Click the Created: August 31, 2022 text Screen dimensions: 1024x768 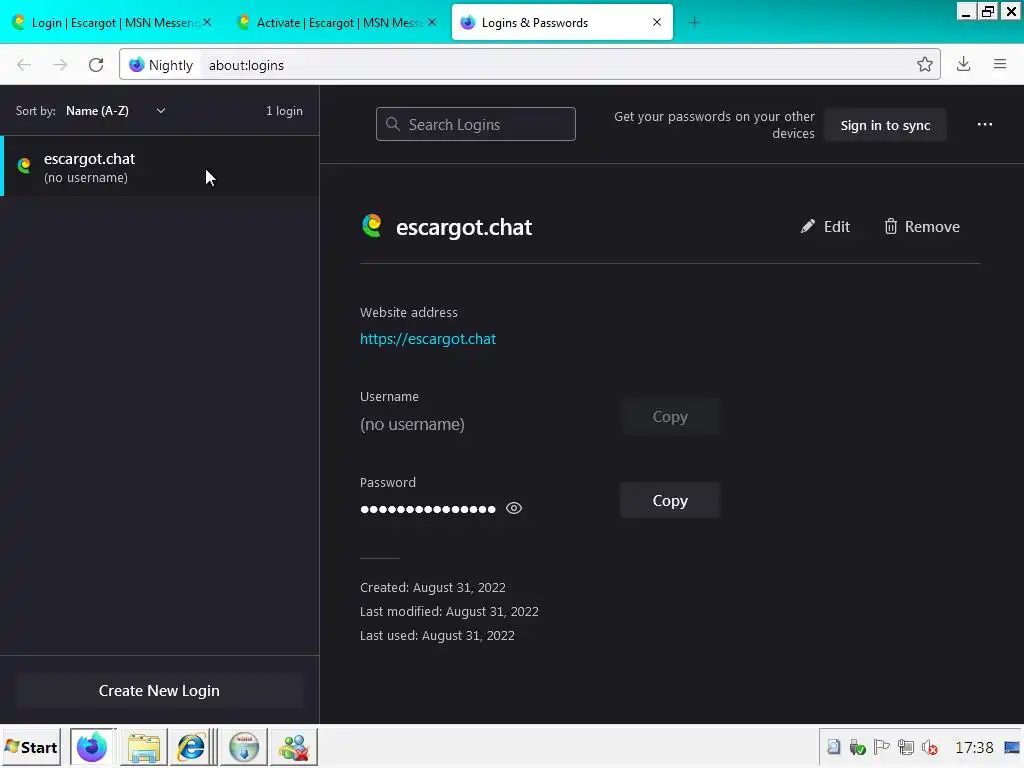[433, 588]
